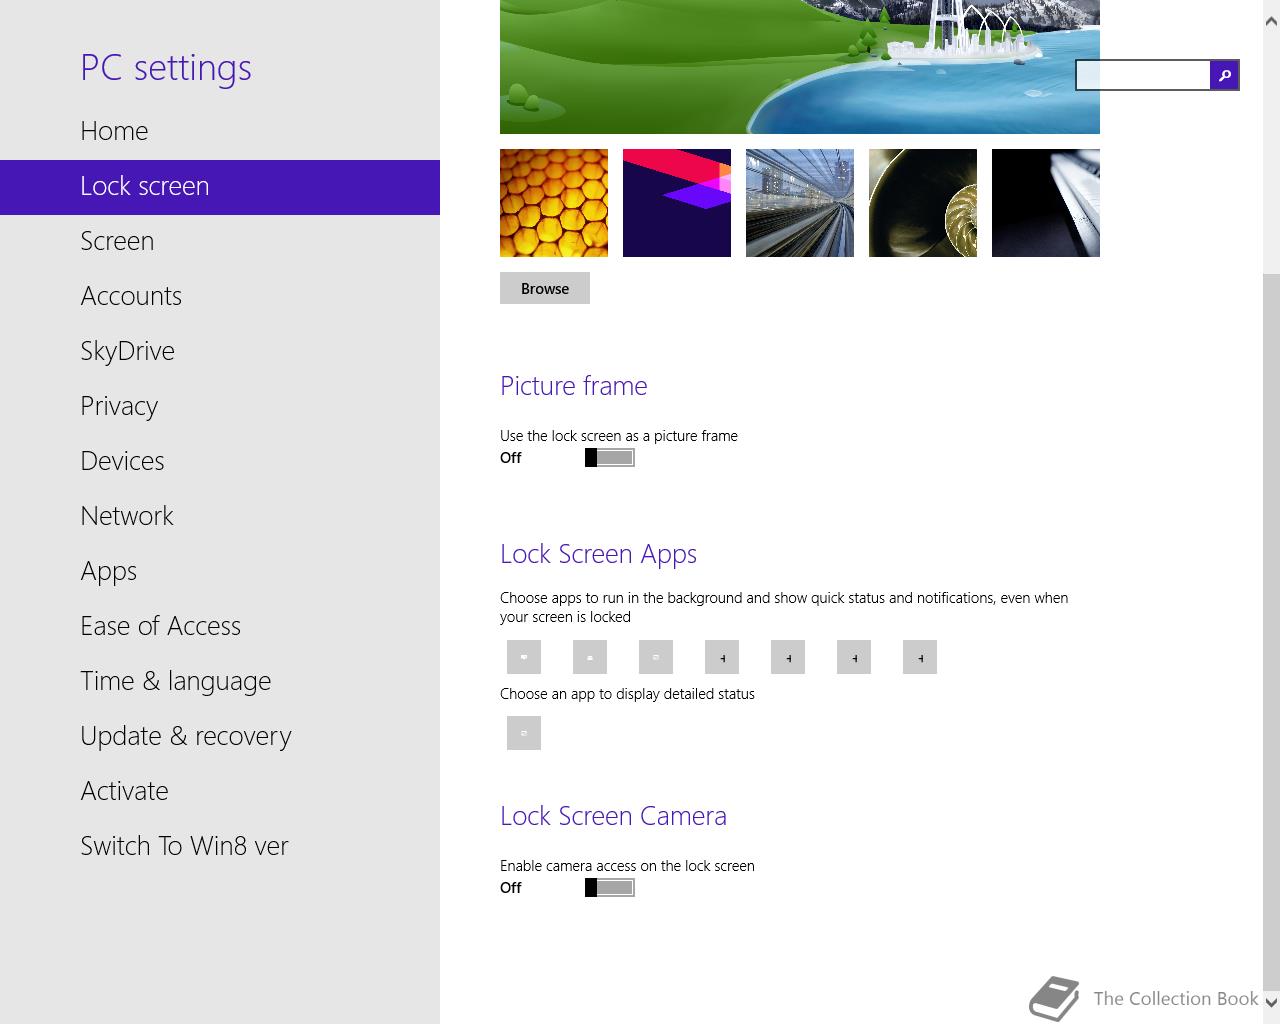Enable camera access on lock screen toggle
This screenshot has height=1024, width=1280.
[610, 888]
